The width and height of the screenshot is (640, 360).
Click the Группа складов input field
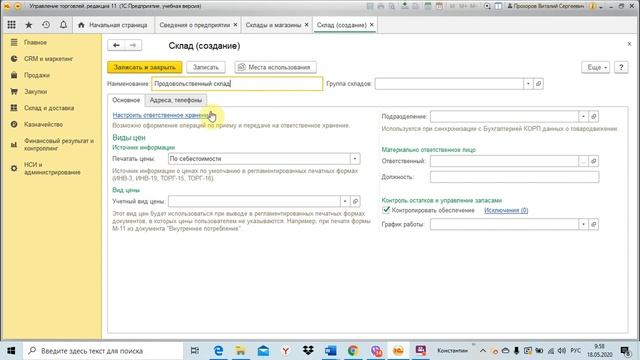[449, 84]
